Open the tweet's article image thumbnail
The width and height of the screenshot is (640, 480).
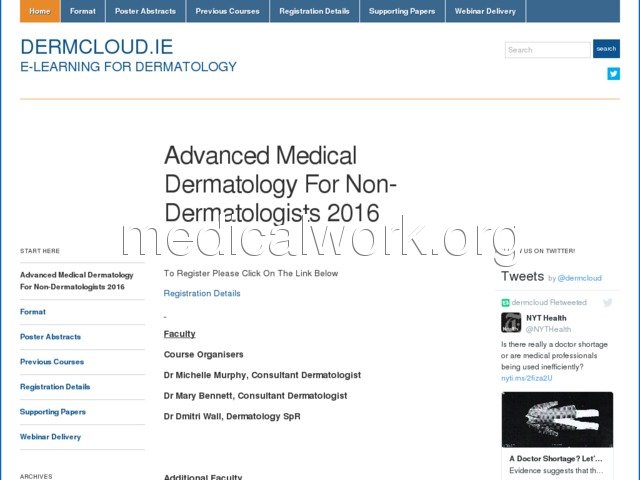click(x=557, y=420)
